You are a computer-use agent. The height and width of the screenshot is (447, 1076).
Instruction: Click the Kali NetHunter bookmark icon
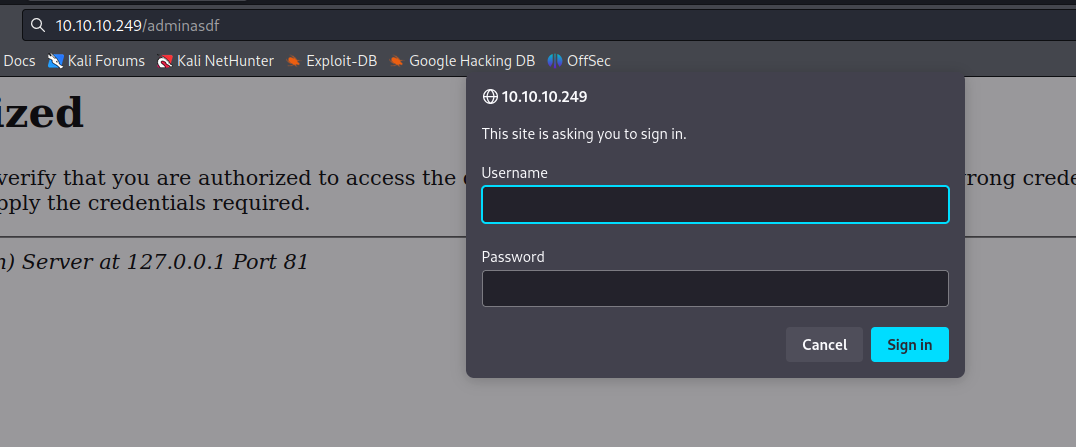(165, 61)
